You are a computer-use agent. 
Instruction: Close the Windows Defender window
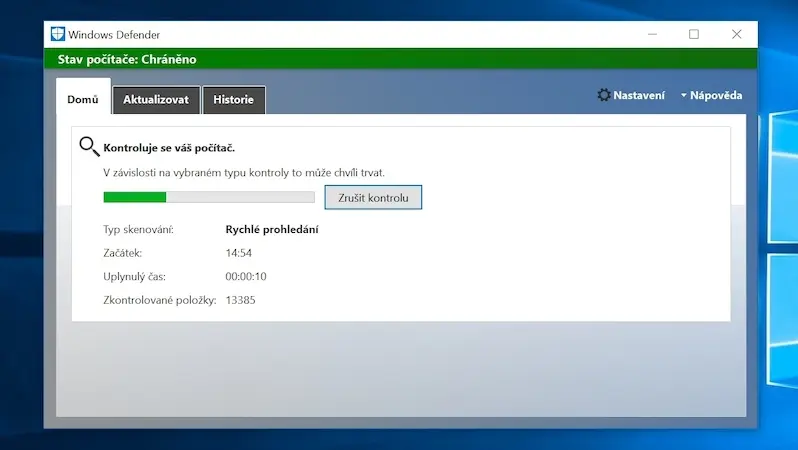[x=736, y=34]
